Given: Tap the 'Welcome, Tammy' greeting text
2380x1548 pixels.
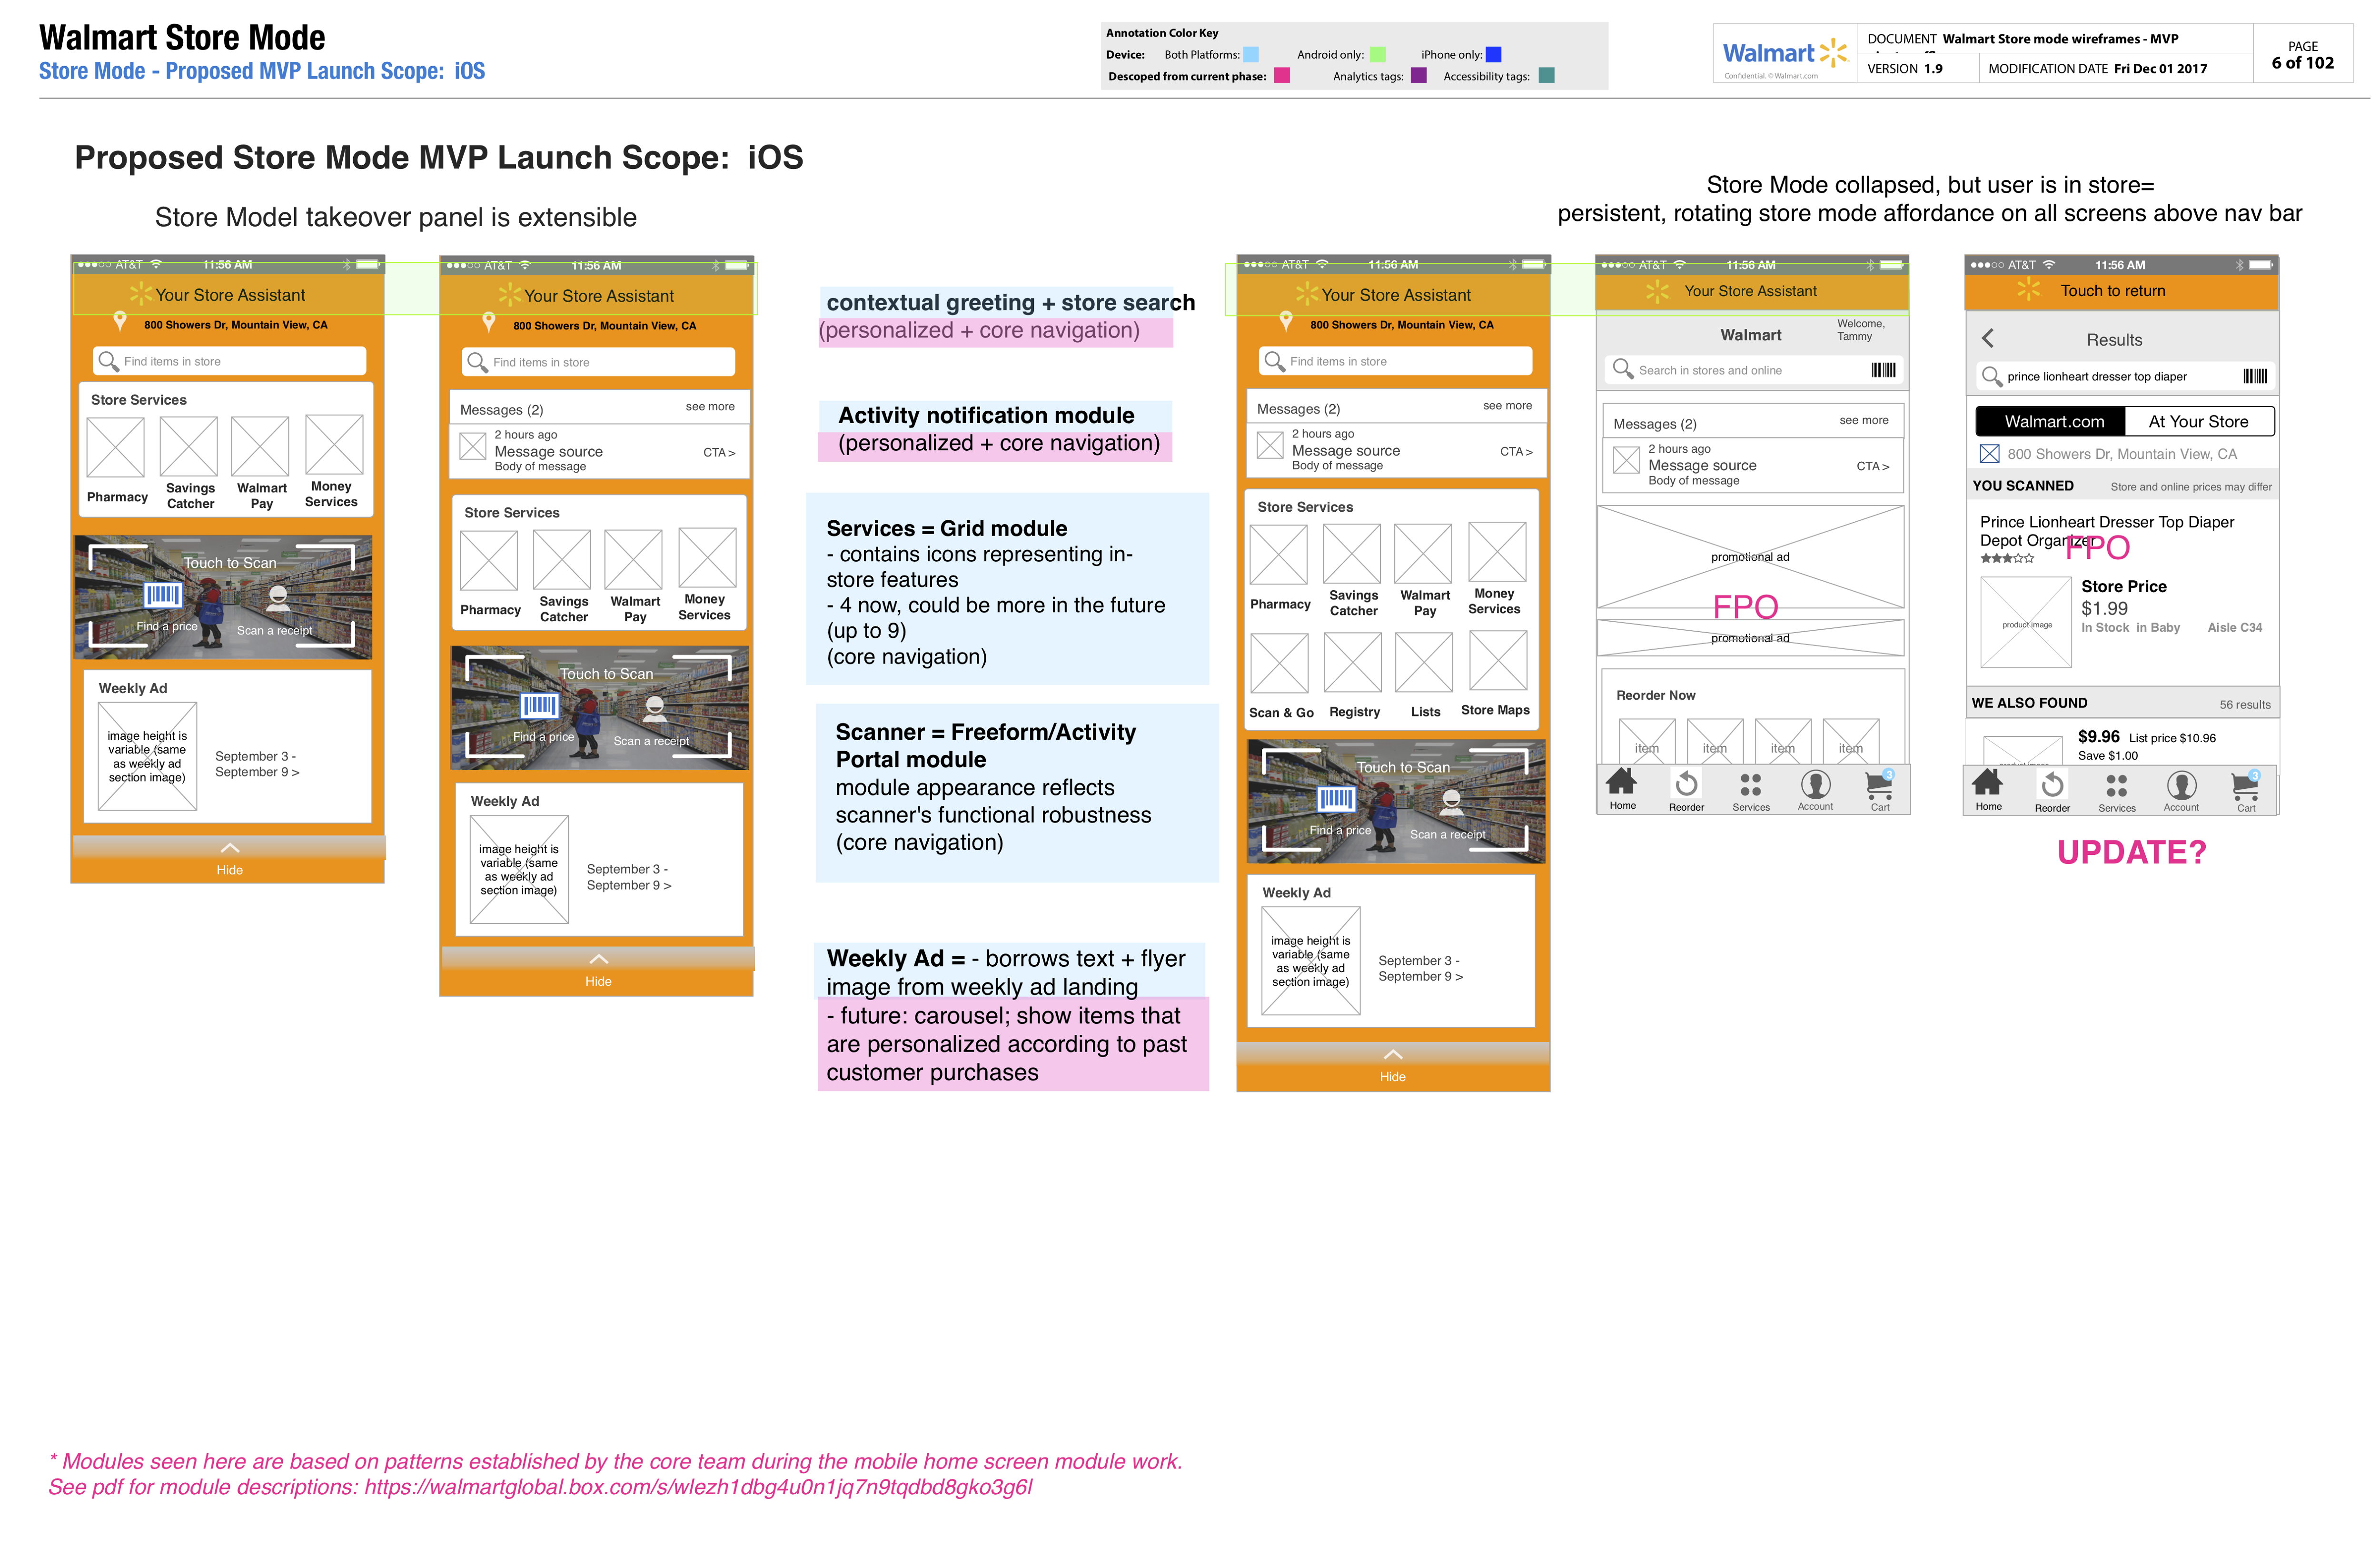Looking at the screenshot, I should pyautogui.click(x=1860, y=330).
